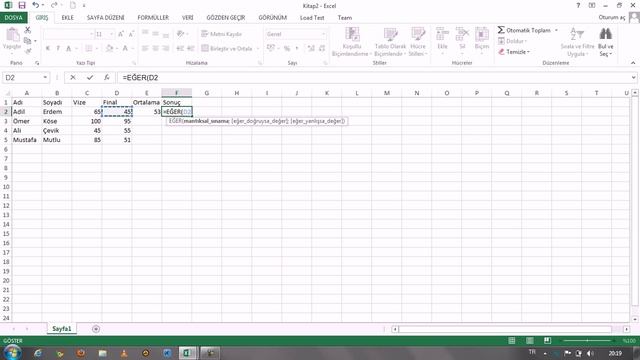This screenshot has width=640, height=360.
Task: Open the Customize Quick Access Toolbar dropdown
Action: [84, 5]
